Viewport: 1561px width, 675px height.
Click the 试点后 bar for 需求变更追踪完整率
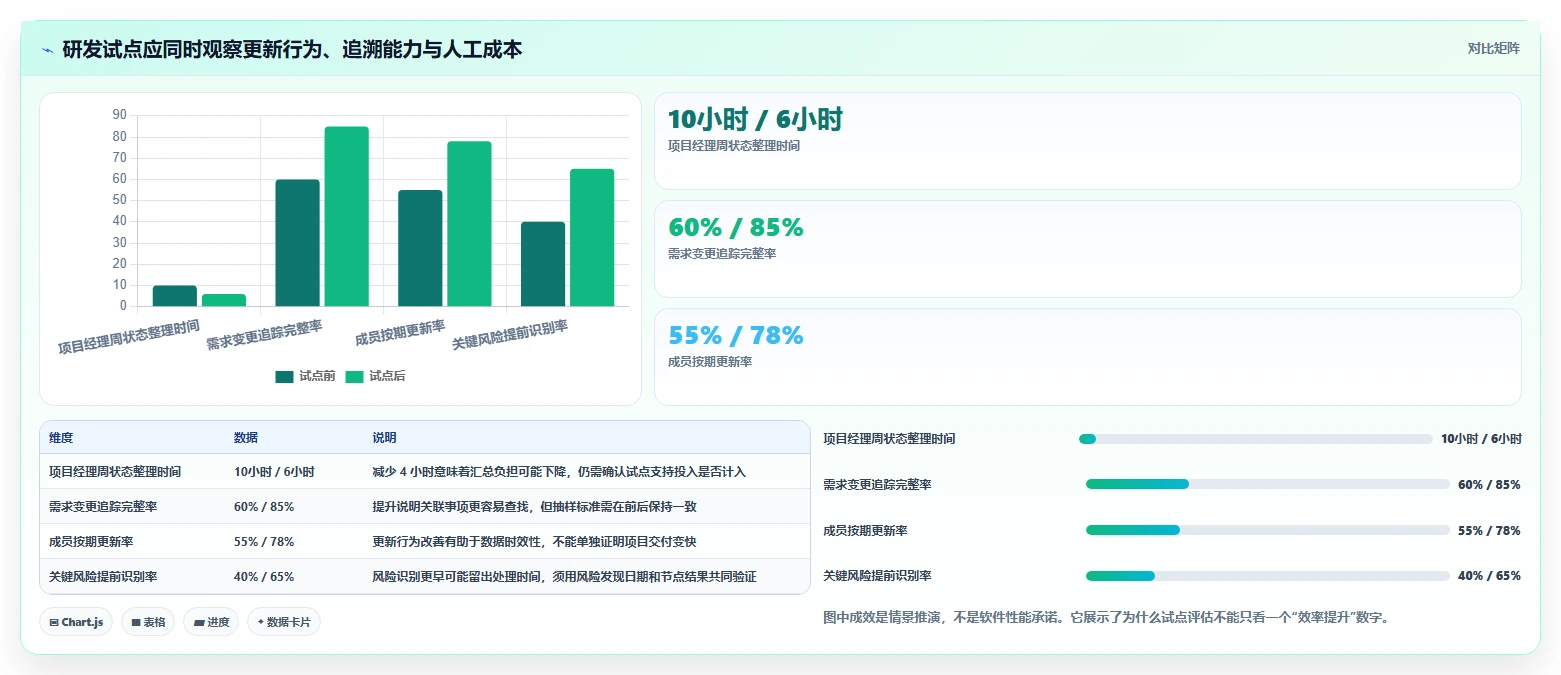(x=346, y=216)
